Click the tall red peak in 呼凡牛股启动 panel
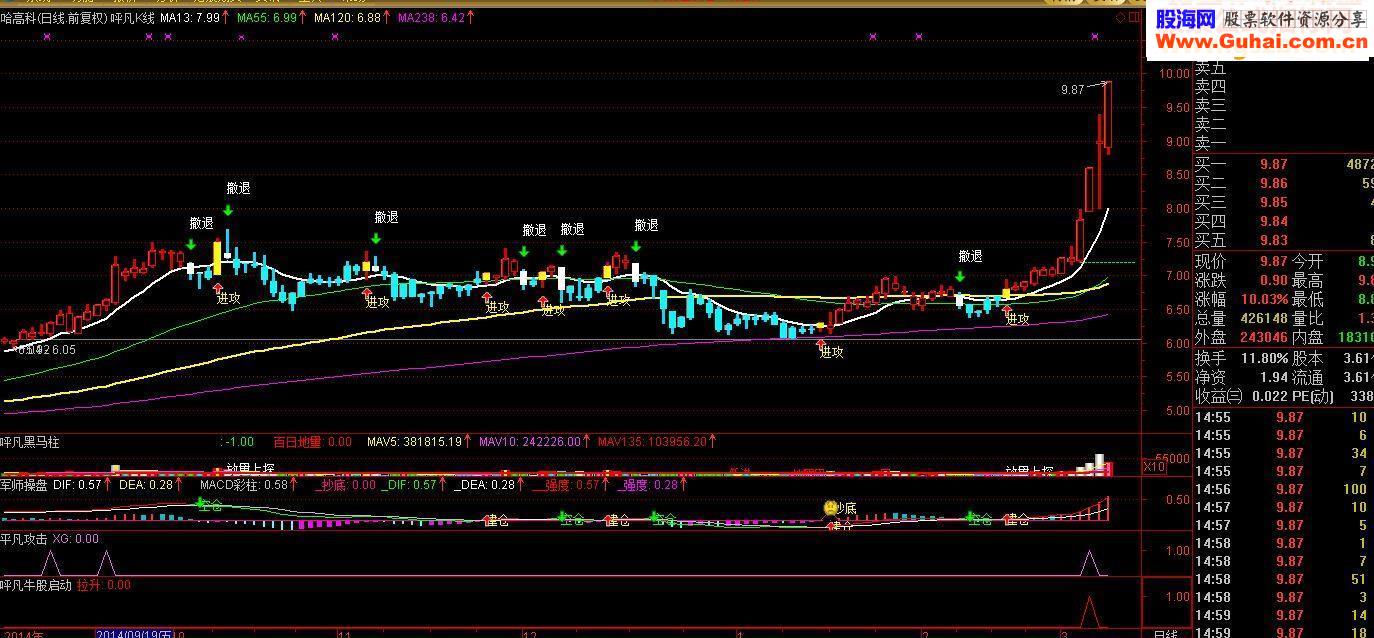Image resolution: width=1374 pixels, height=638 pixels. click(1091, 611)
